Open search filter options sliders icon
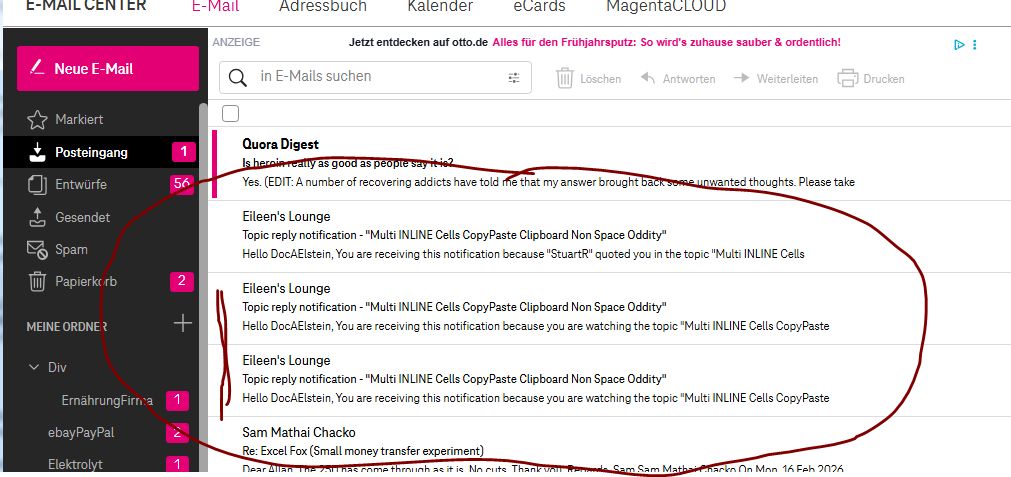The image size is (1011, 477). click(x=514, y=78)
